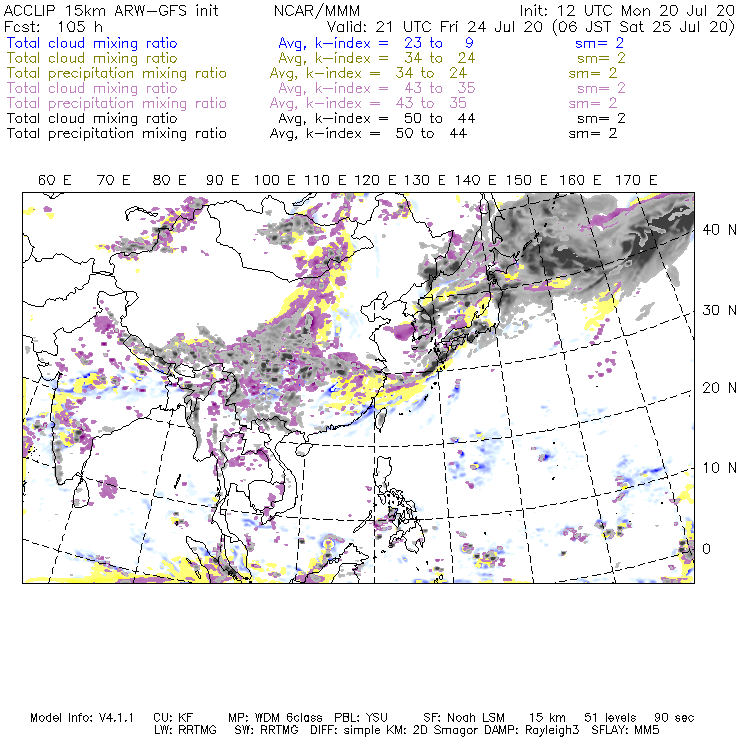
Task: Click the "90 sec" timestep text
Action: tap(674, 718)
